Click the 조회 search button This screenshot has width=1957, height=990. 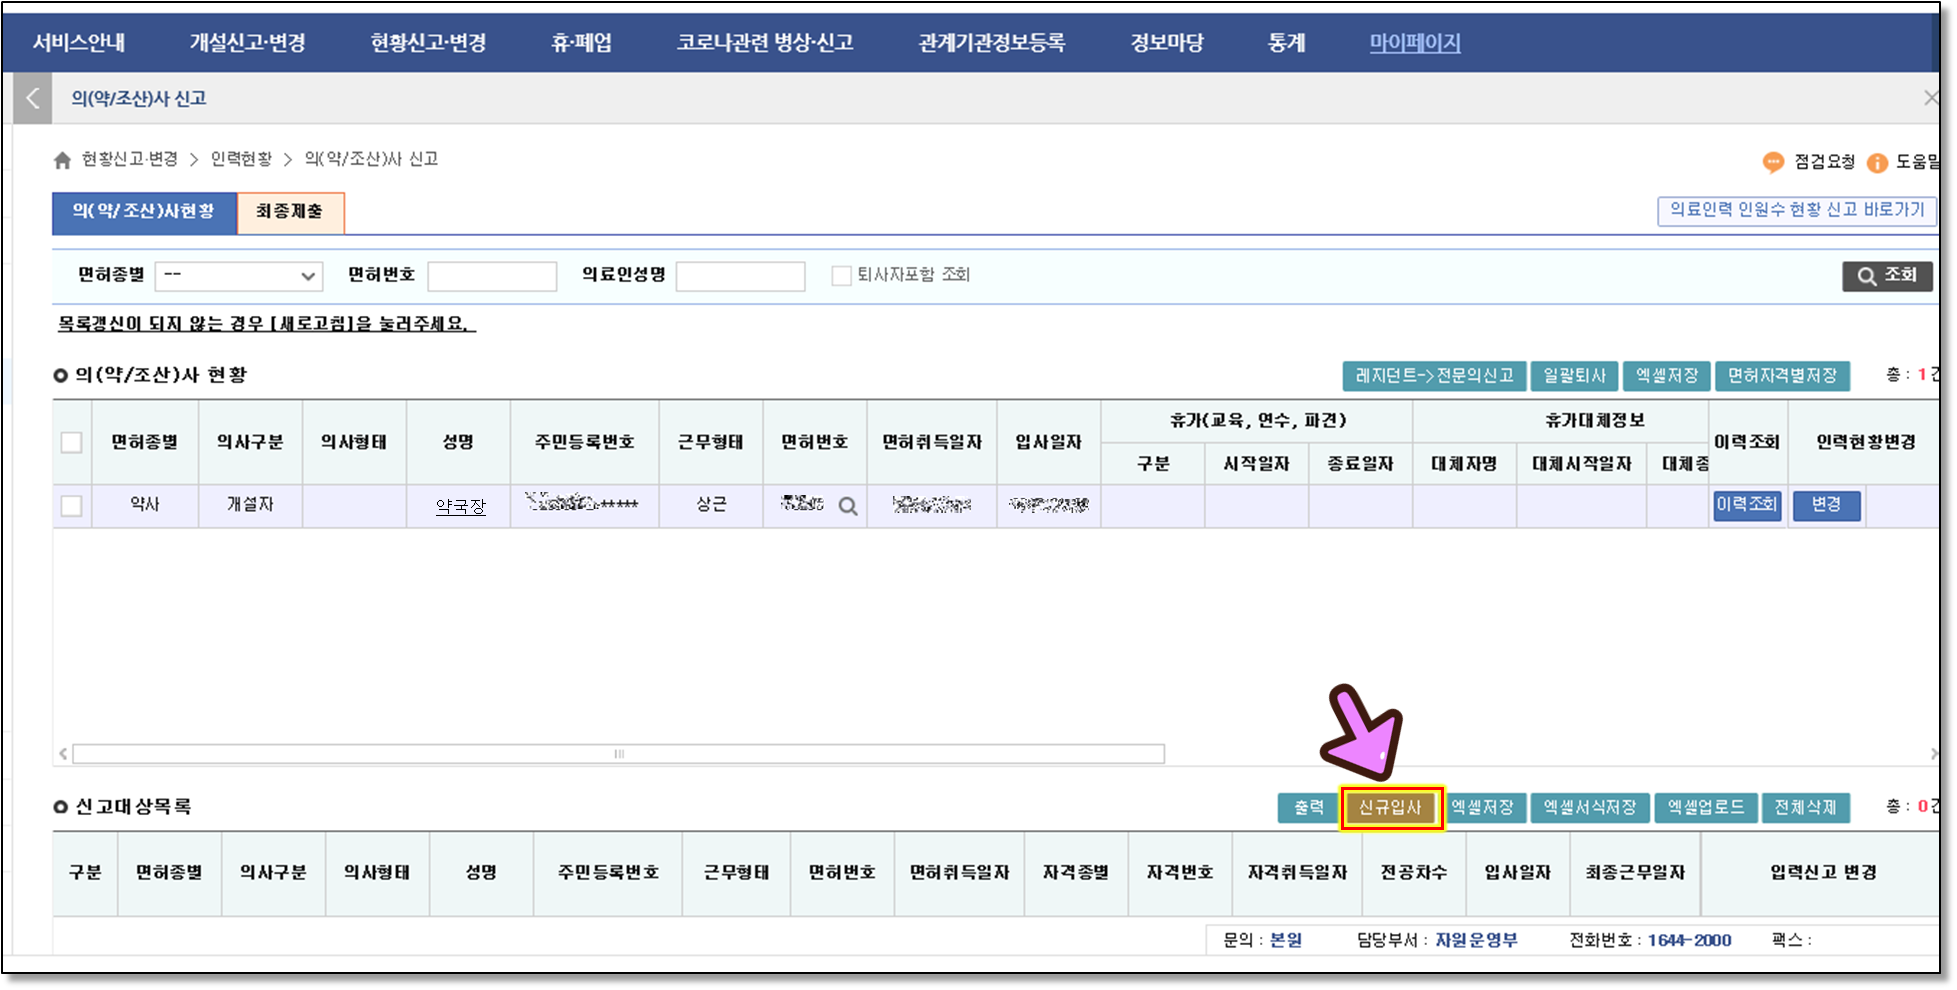coord(1887,276)
